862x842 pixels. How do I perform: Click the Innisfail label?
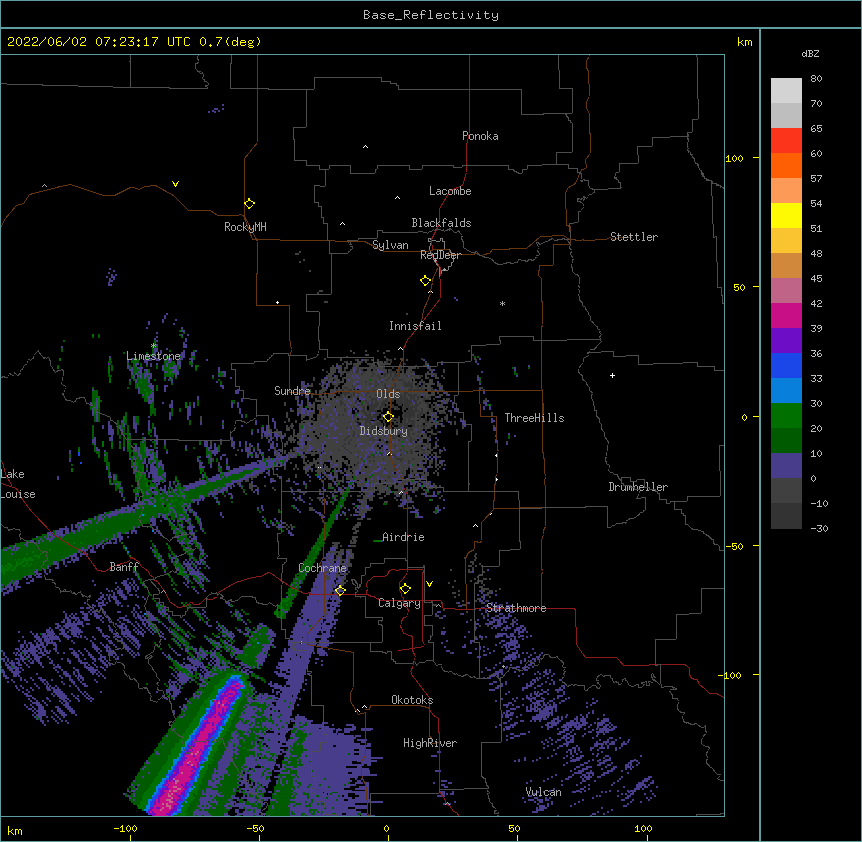(415, 326)
